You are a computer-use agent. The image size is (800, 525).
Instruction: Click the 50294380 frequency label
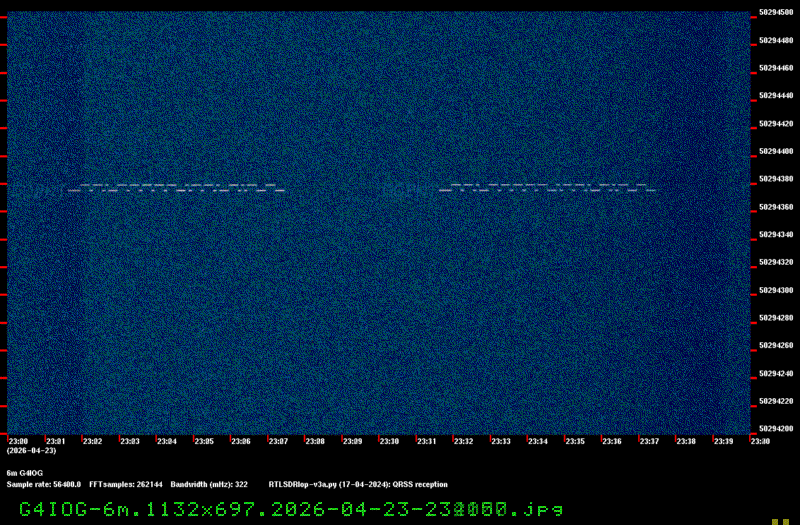(776, 179)
